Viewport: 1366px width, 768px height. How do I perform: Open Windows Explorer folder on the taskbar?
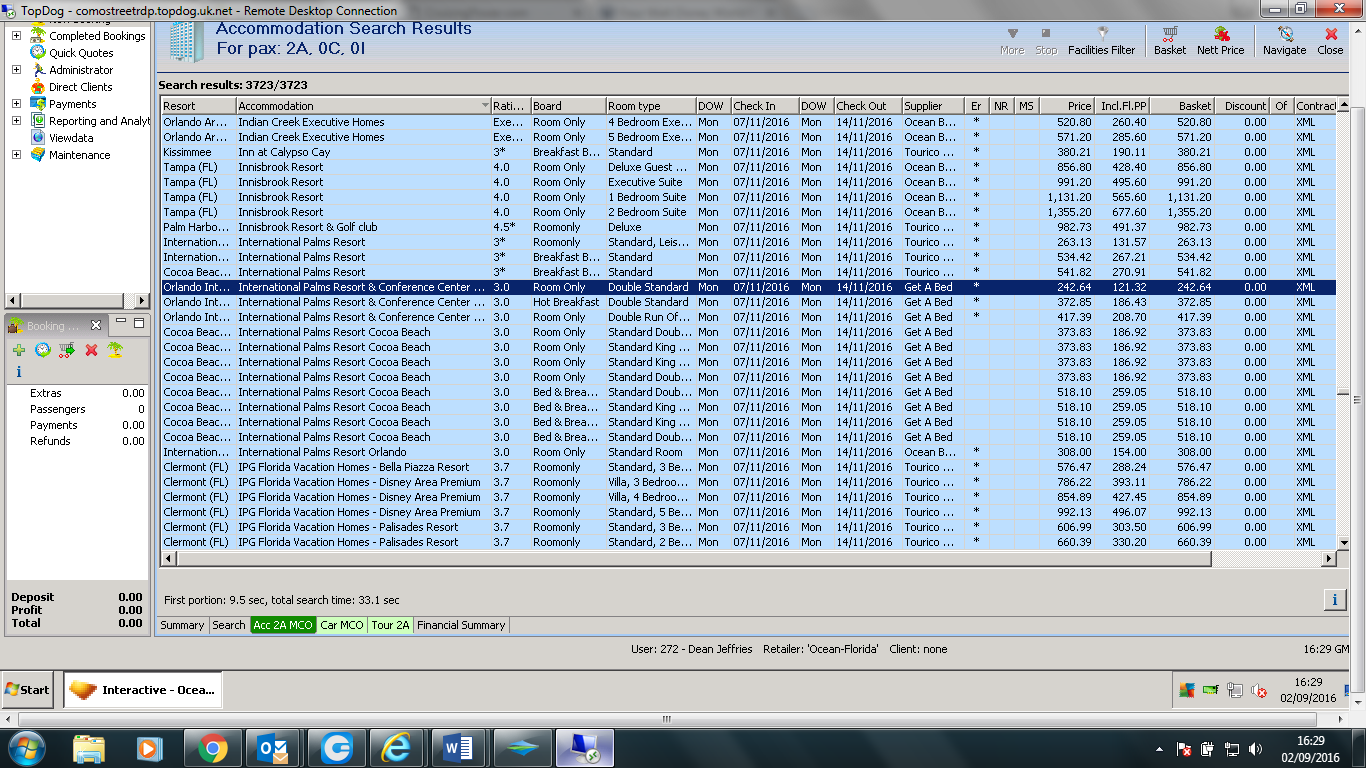point(89,748)
